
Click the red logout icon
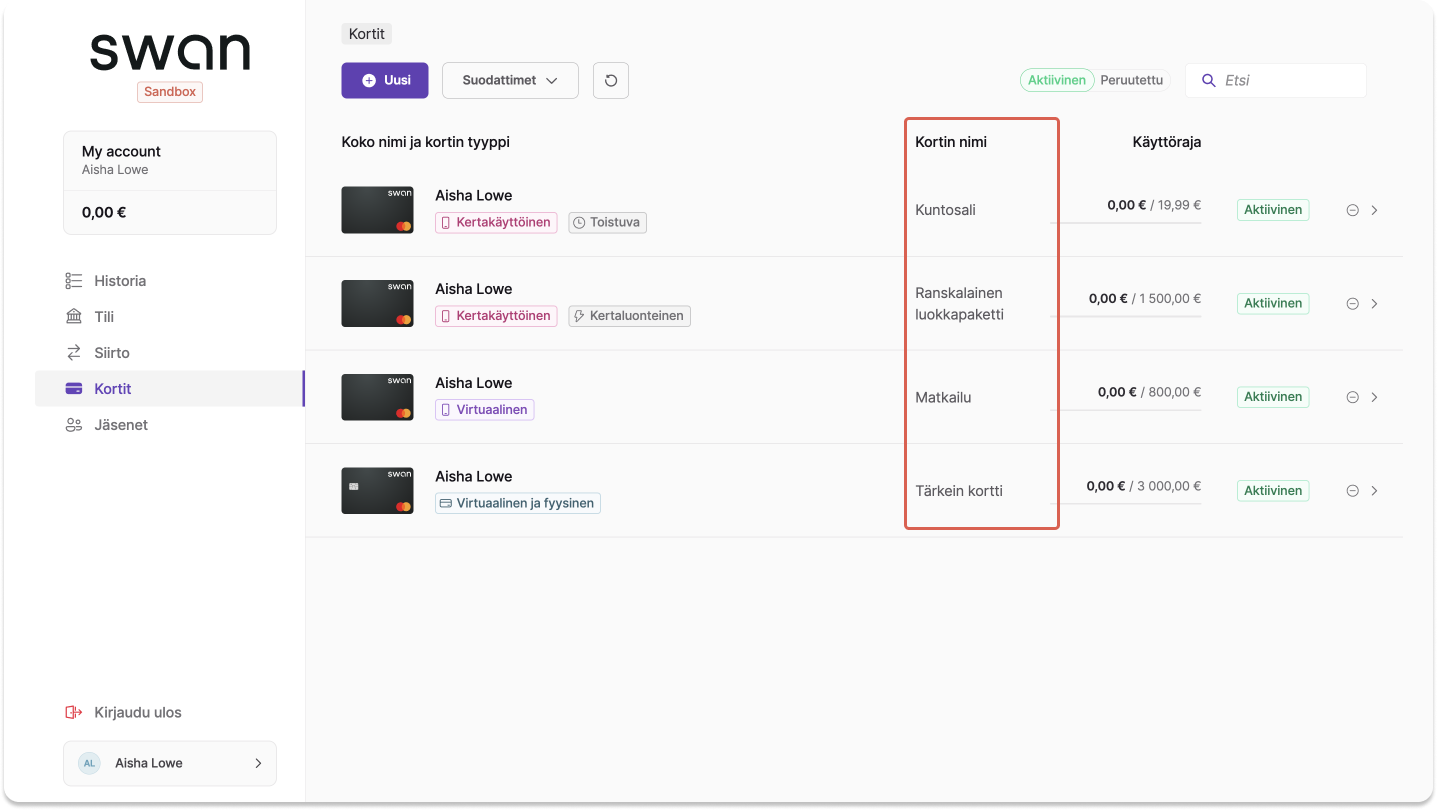(x=73, y=713)
